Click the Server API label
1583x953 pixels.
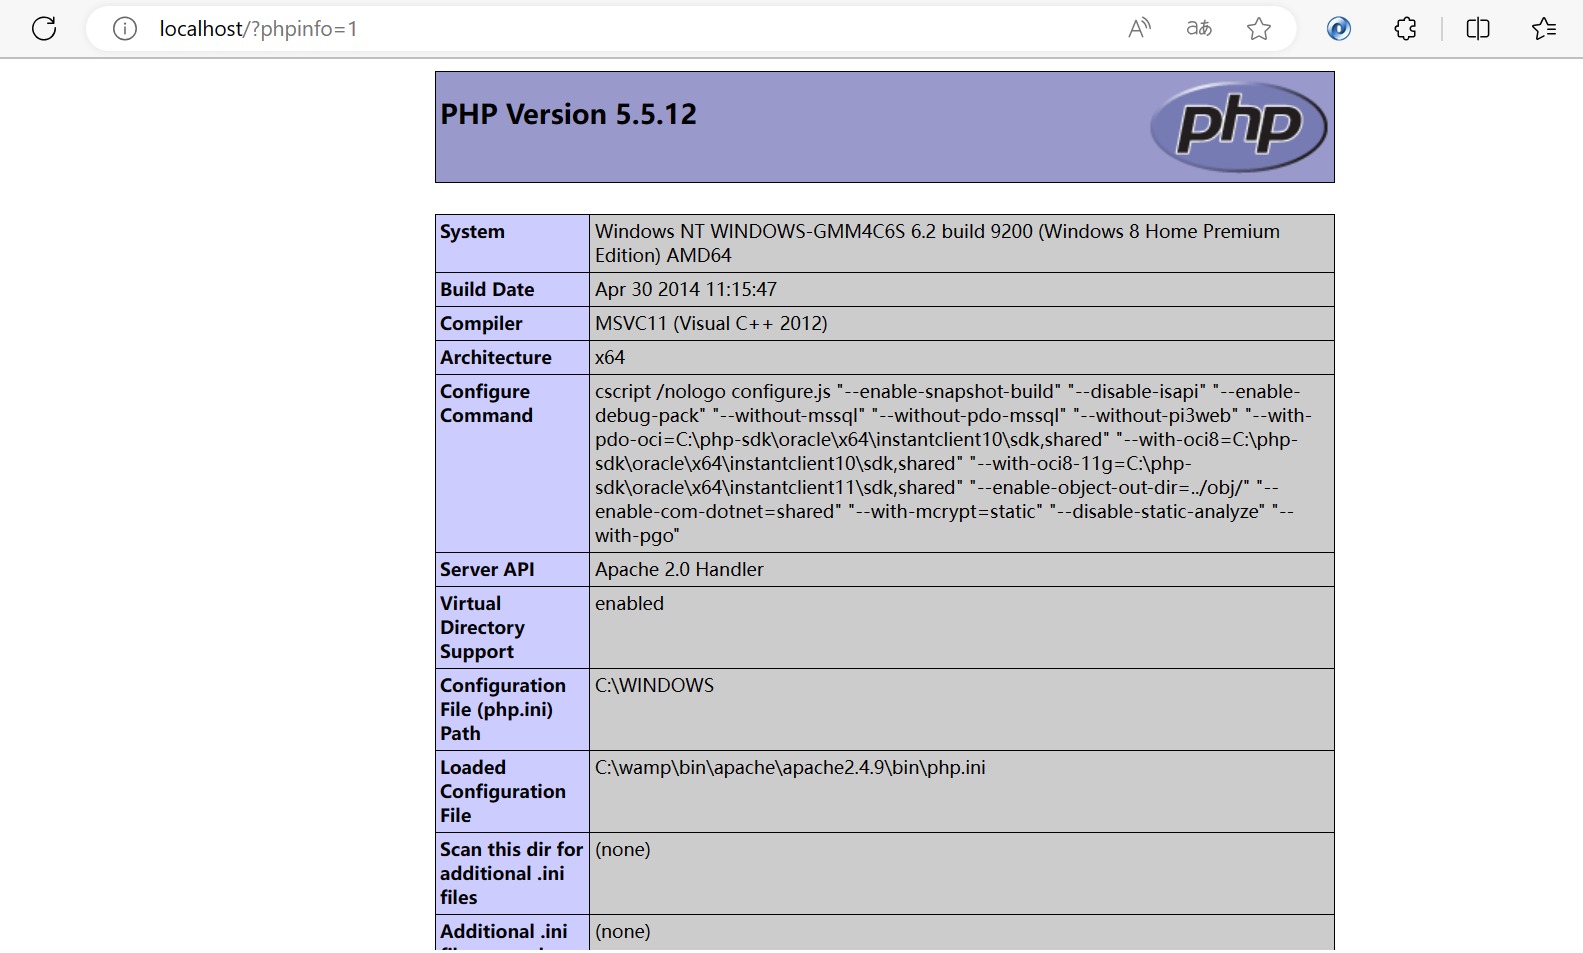pos(487,569)
